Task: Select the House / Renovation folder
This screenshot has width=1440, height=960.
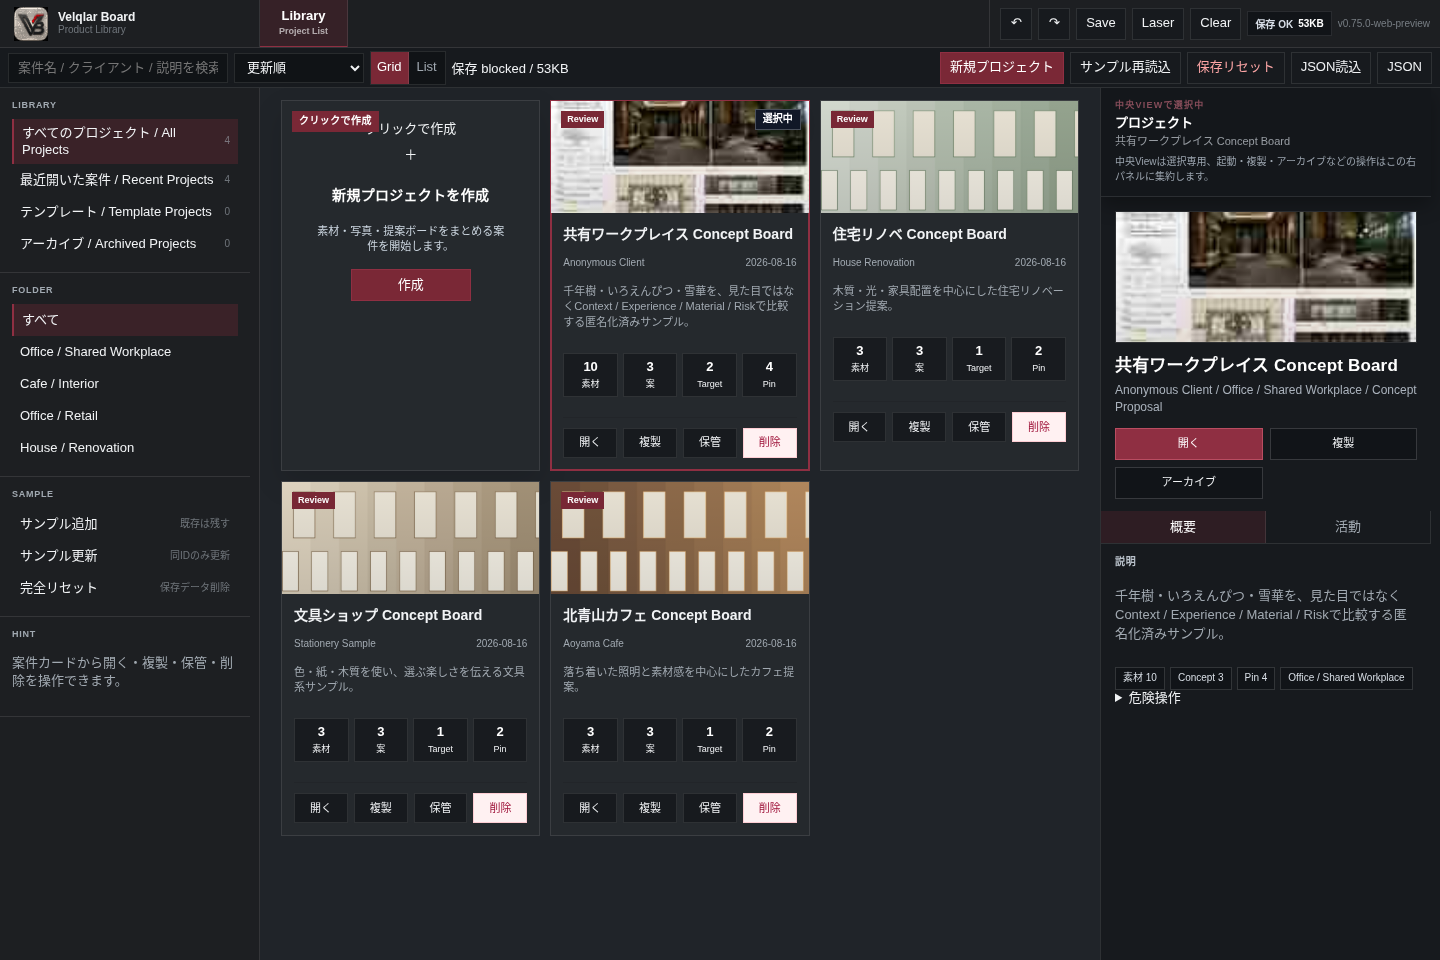Action: 125,448
